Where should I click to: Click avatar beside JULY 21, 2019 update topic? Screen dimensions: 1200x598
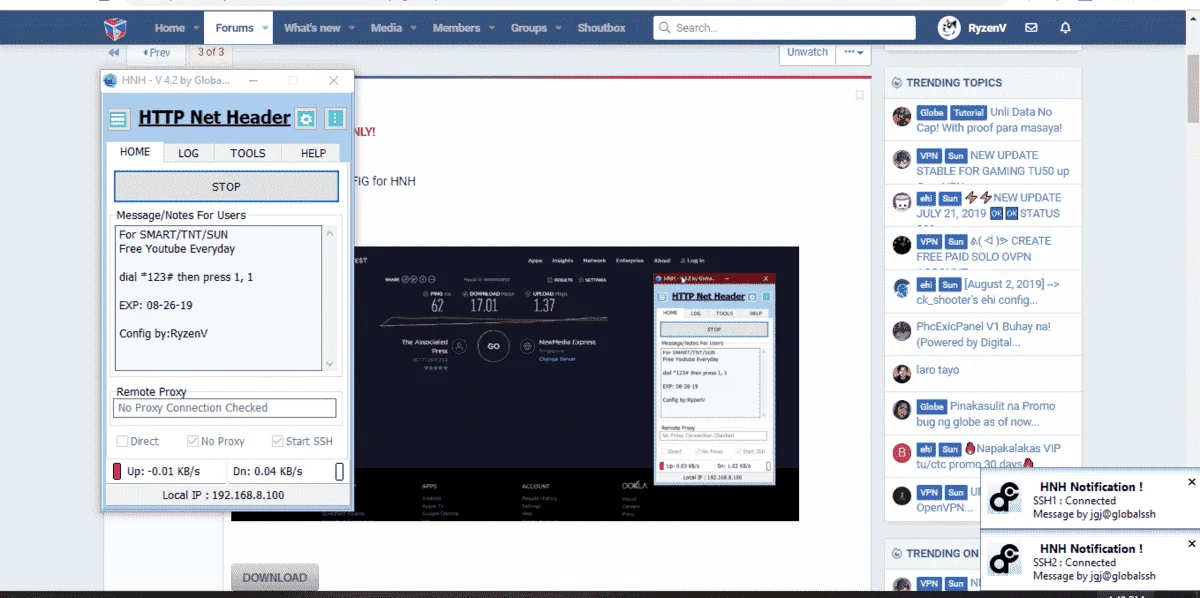coord(902,201)
